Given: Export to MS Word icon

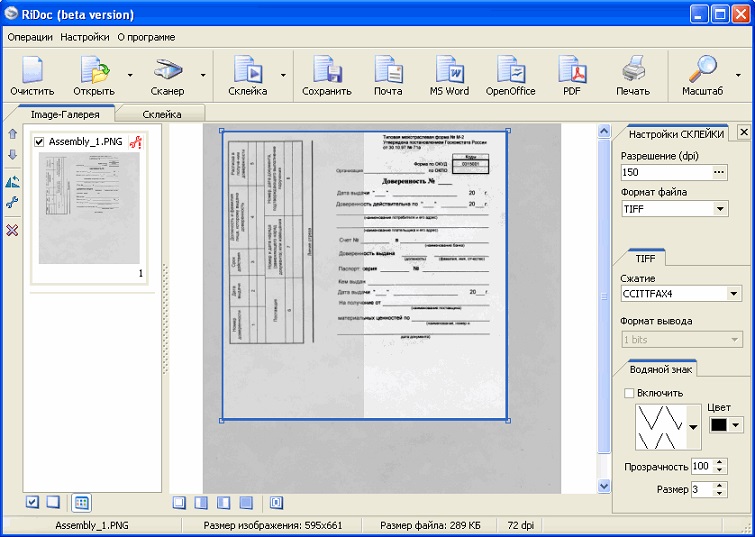Looking at the screenshot, I should pos(449,69).
